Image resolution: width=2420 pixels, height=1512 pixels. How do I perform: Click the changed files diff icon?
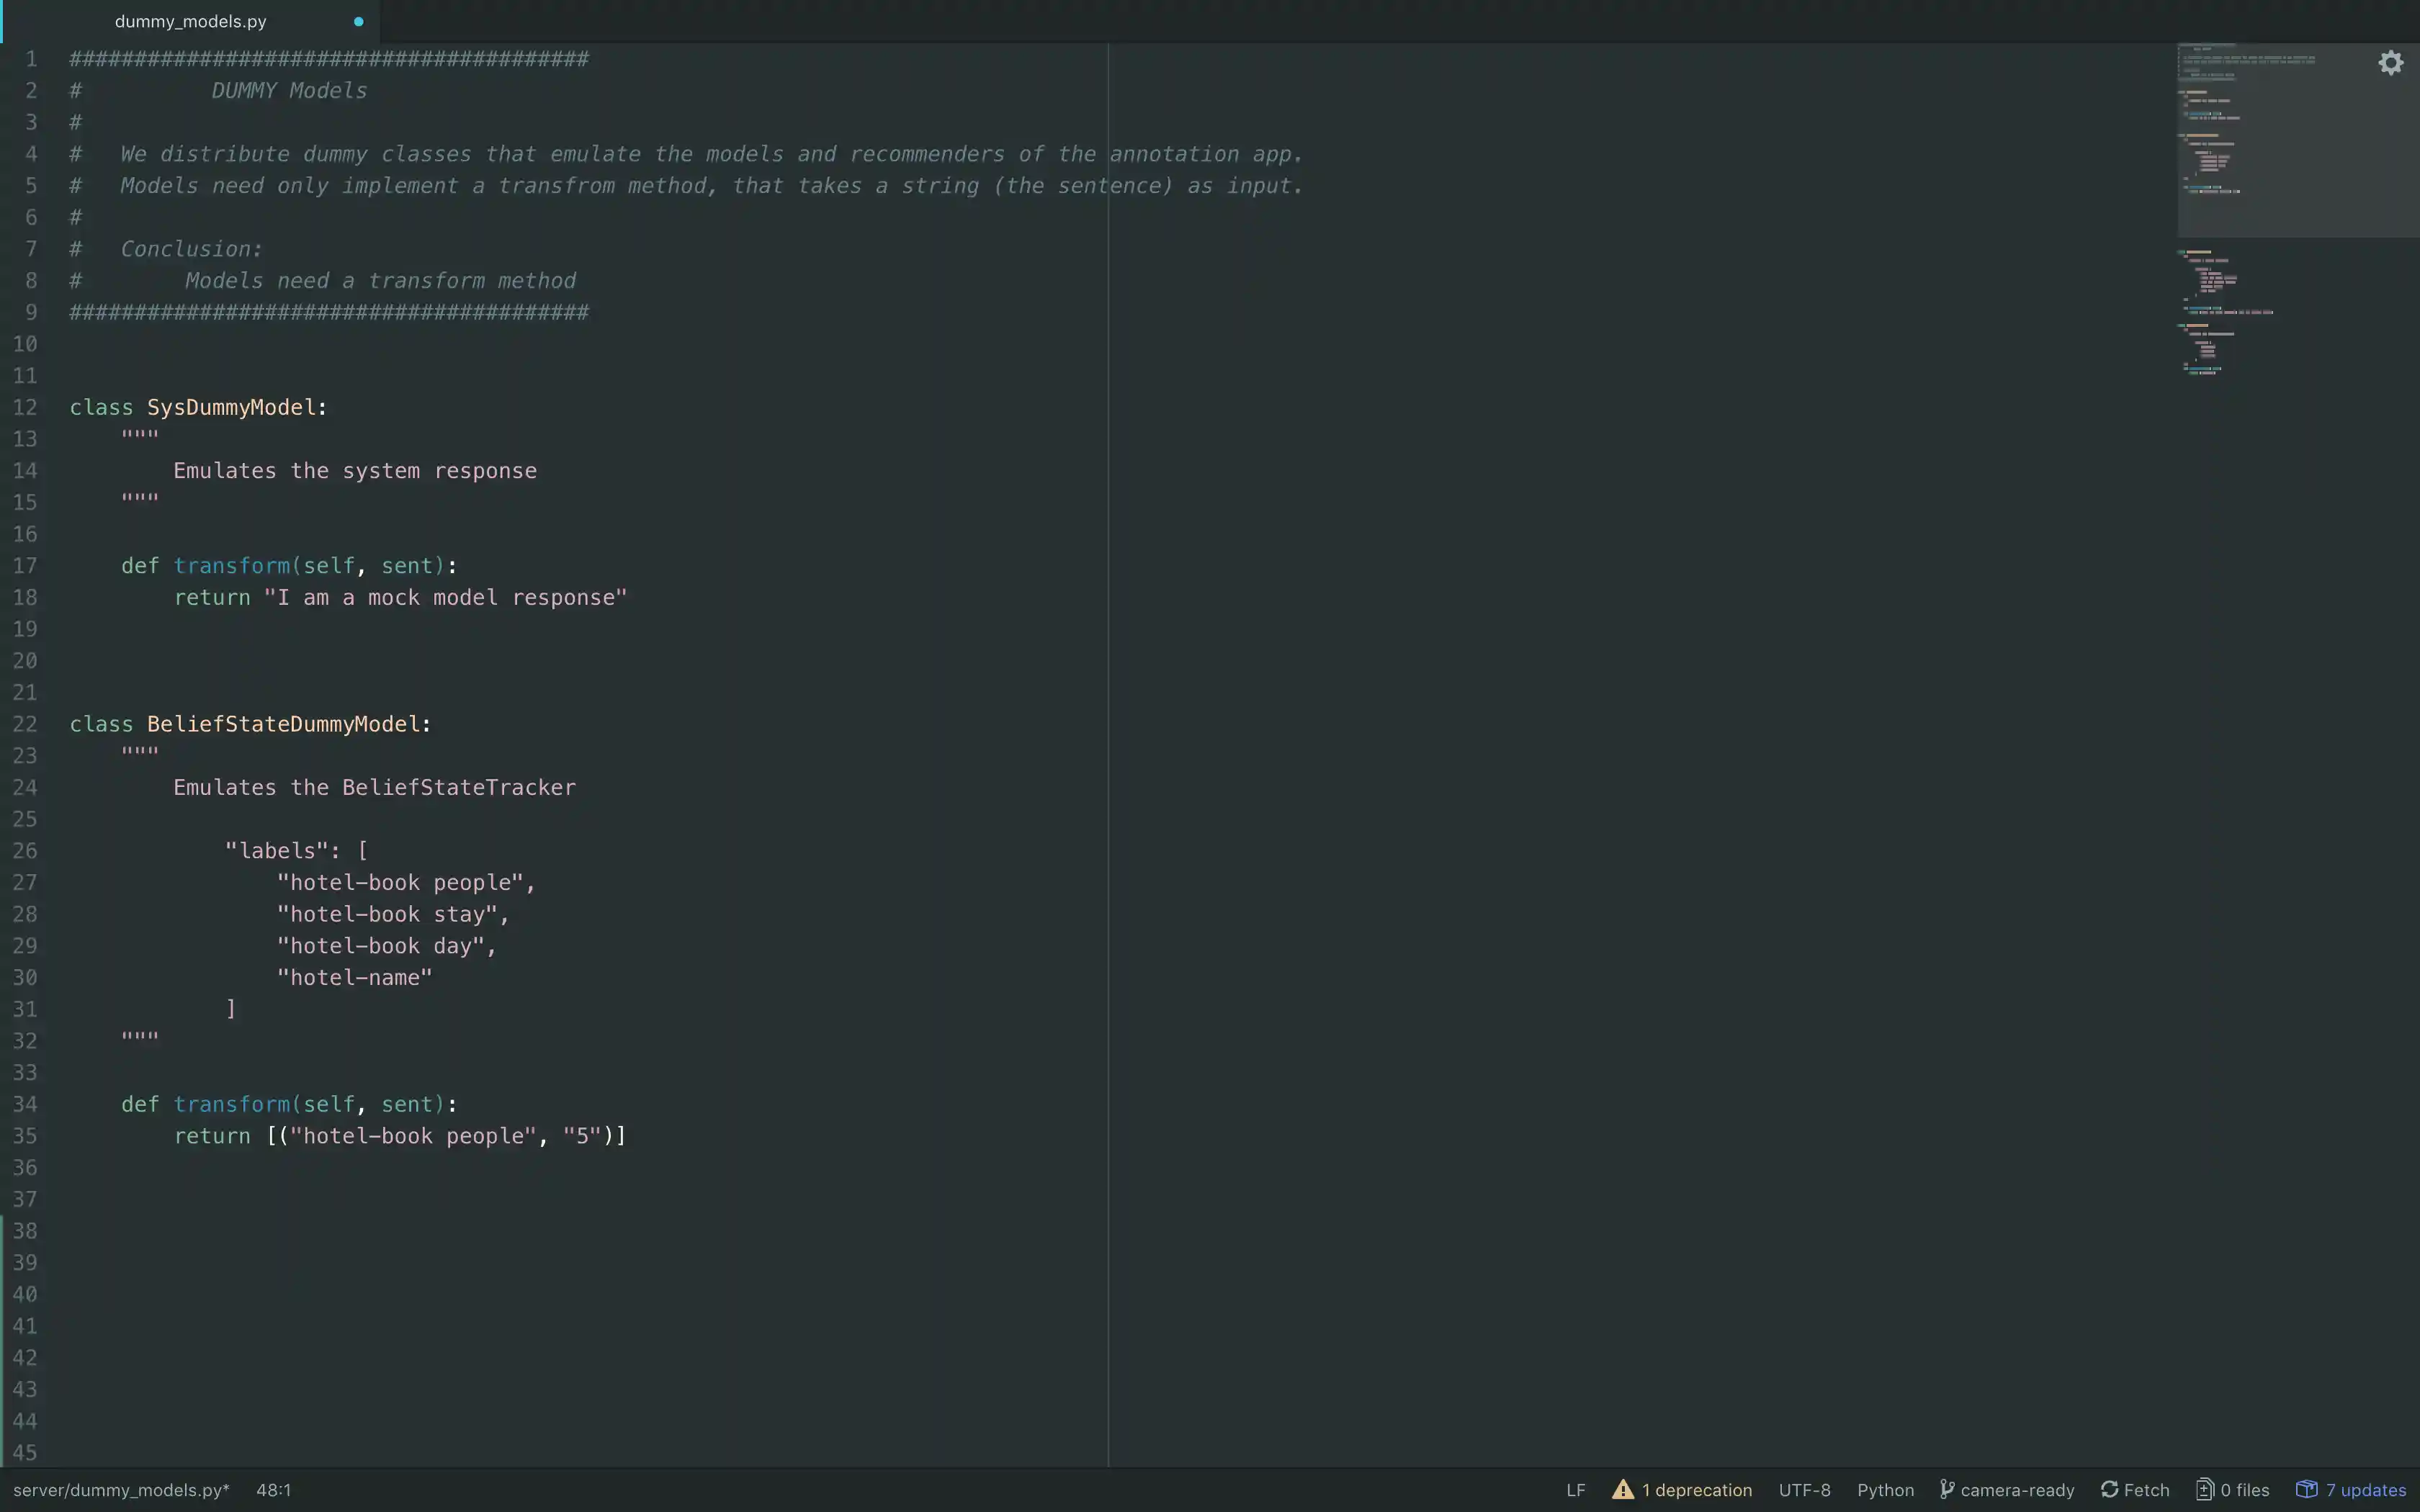click(2204, 1490)
